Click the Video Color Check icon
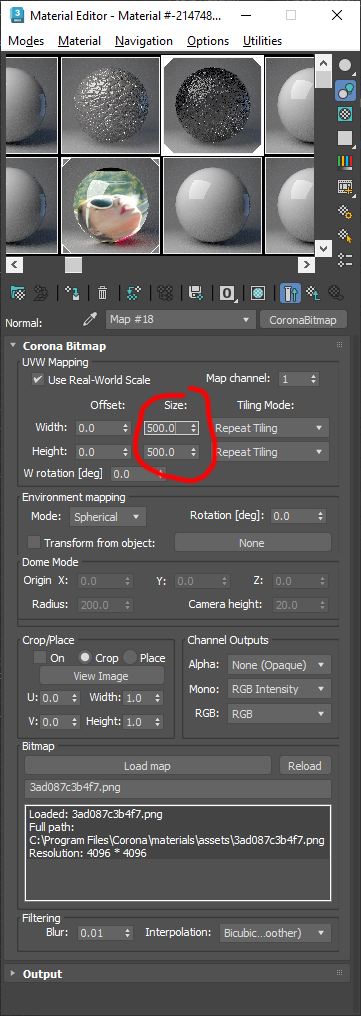Image resolution: width=361 pixels, height=1016 pixels. pyautogui.click(x=345, y=163)
